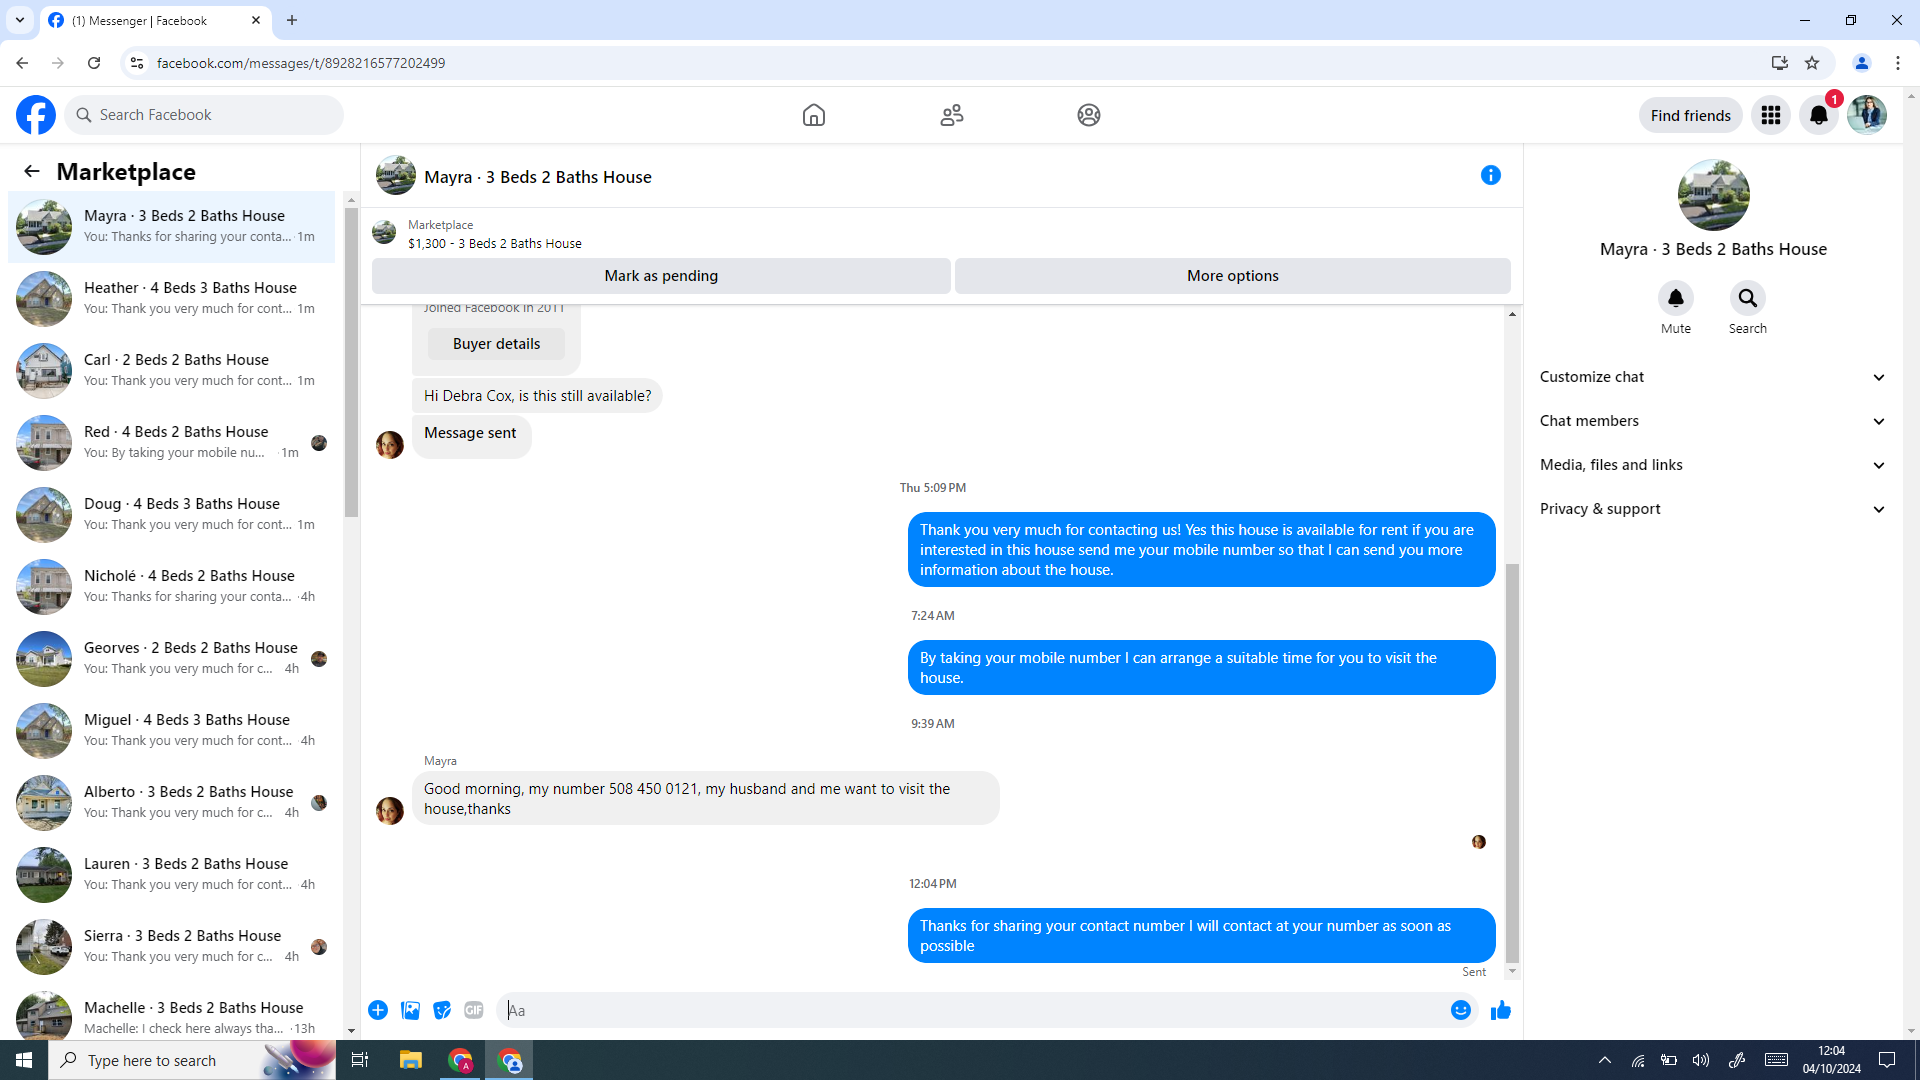
Task: Open Red 4 Beds 2 Baths House chat
Action: [x=172, y=443]
